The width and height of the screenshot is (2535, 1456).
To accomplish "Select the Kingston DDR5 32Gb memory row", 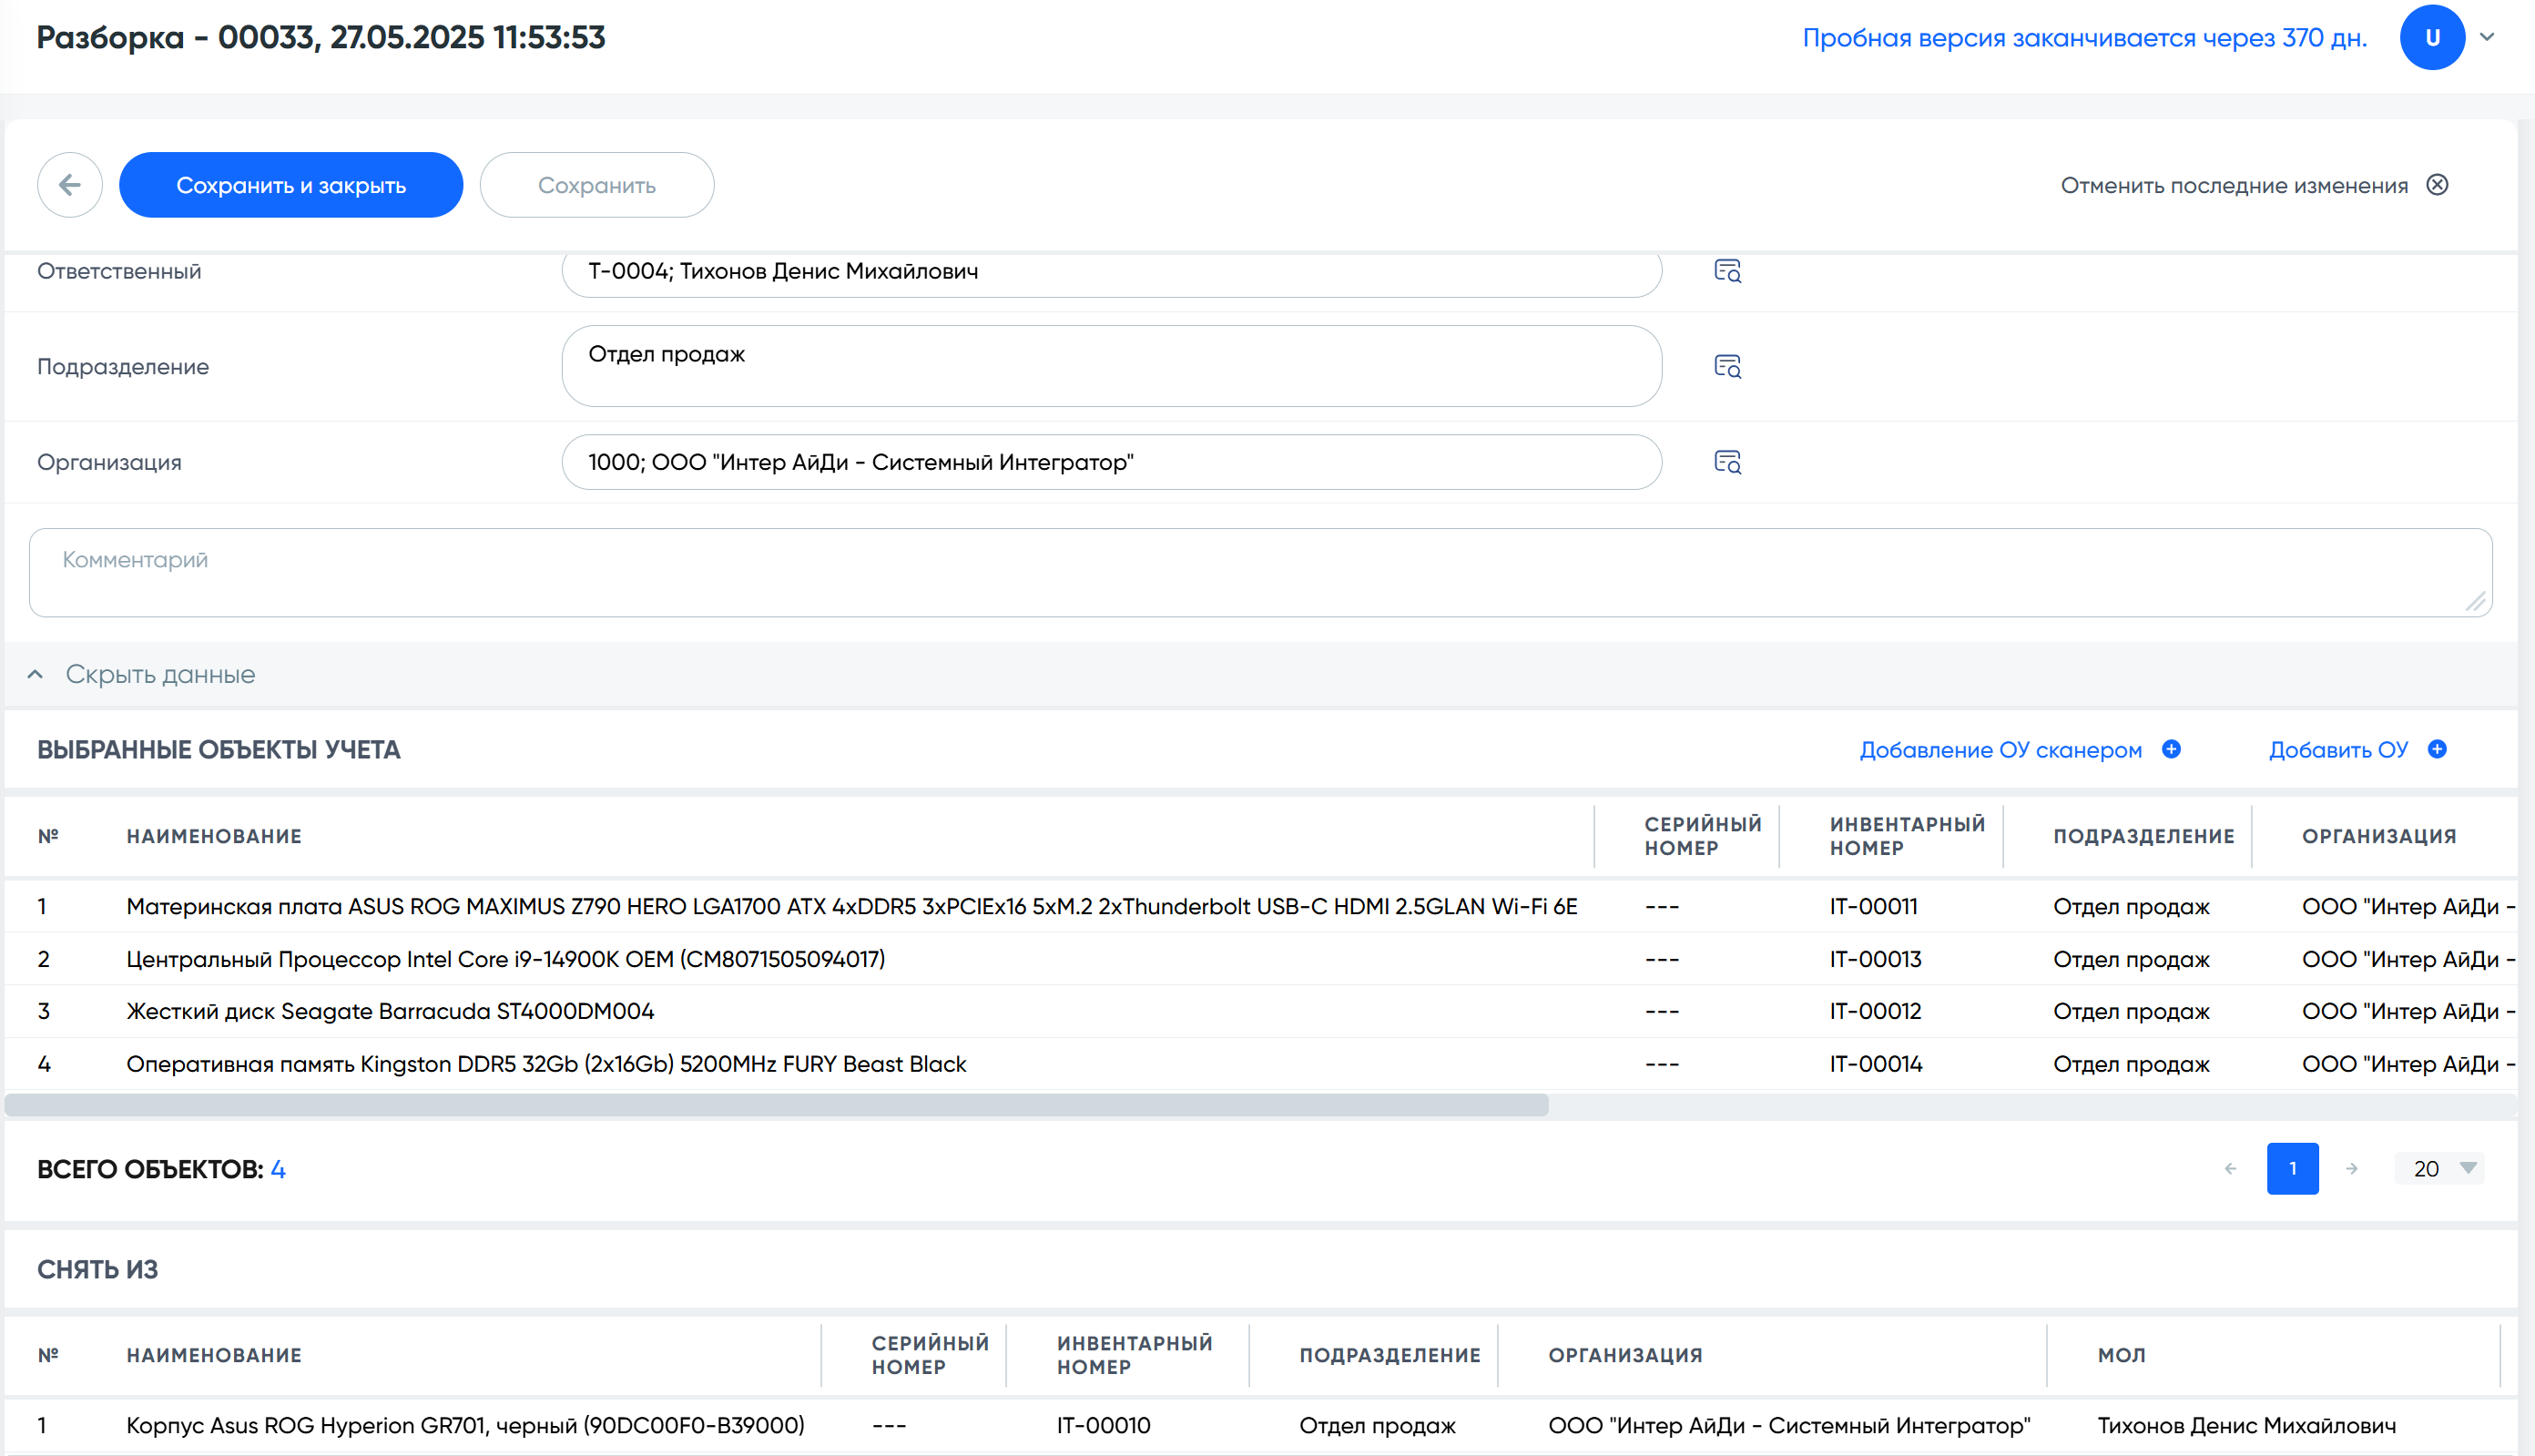I will (x=1260, y=1064).
